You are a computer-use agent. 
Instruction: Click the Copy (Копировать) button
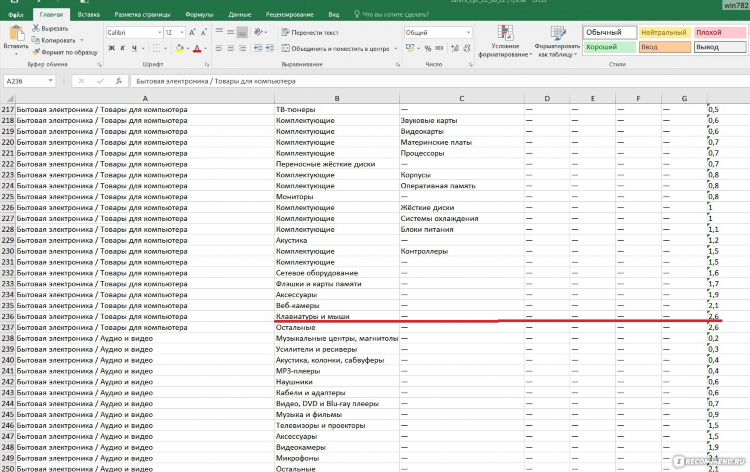[54, 40]
